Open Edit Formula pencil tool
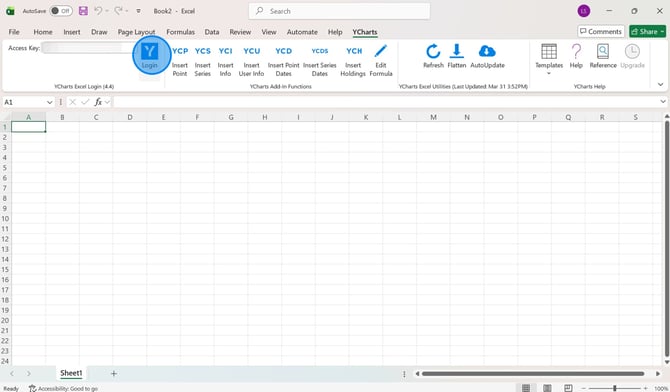The width and height of the screenshot is (670, 392). tap(381, 51)
